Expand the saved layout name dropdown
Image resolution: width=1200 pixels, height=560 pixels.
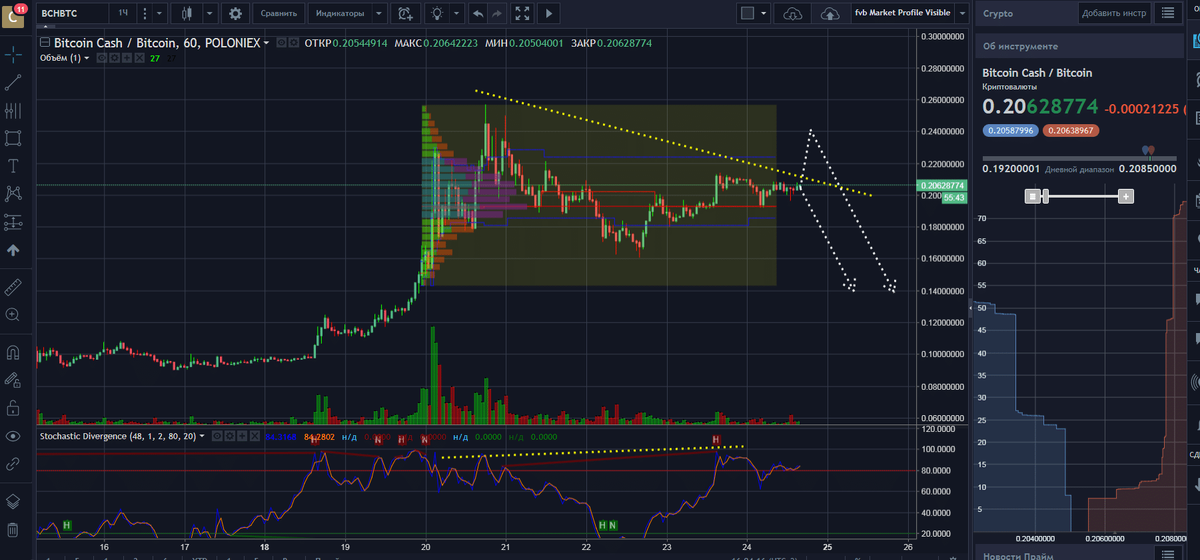pyautogui.click(x=960, y=13)
